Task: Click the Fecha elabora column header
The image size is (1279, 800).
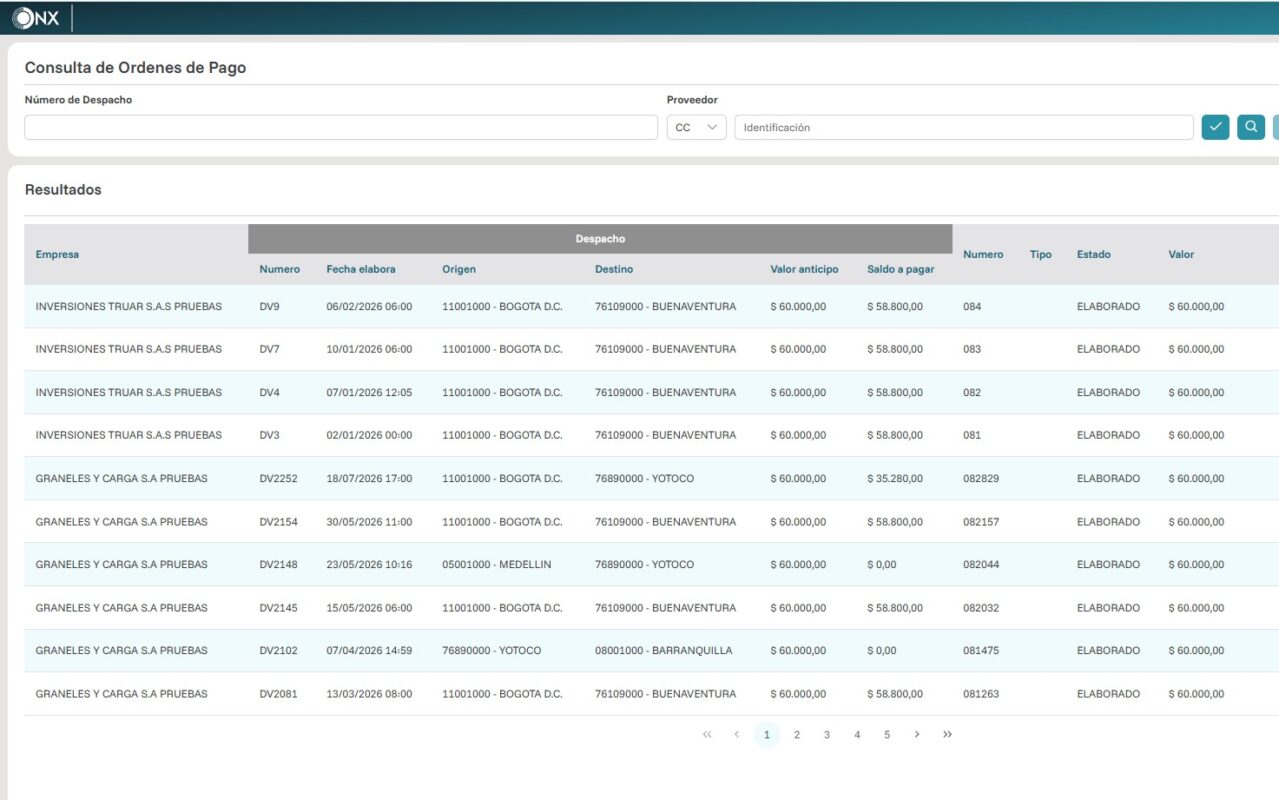Action: click(x=361, y=269)
